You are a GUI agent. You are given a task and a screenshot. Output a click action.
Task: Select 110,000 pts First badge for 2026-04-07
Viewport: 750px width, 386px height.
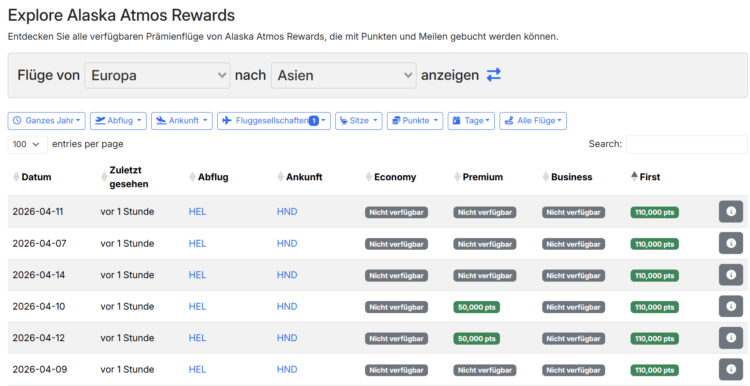coord(654,244)
